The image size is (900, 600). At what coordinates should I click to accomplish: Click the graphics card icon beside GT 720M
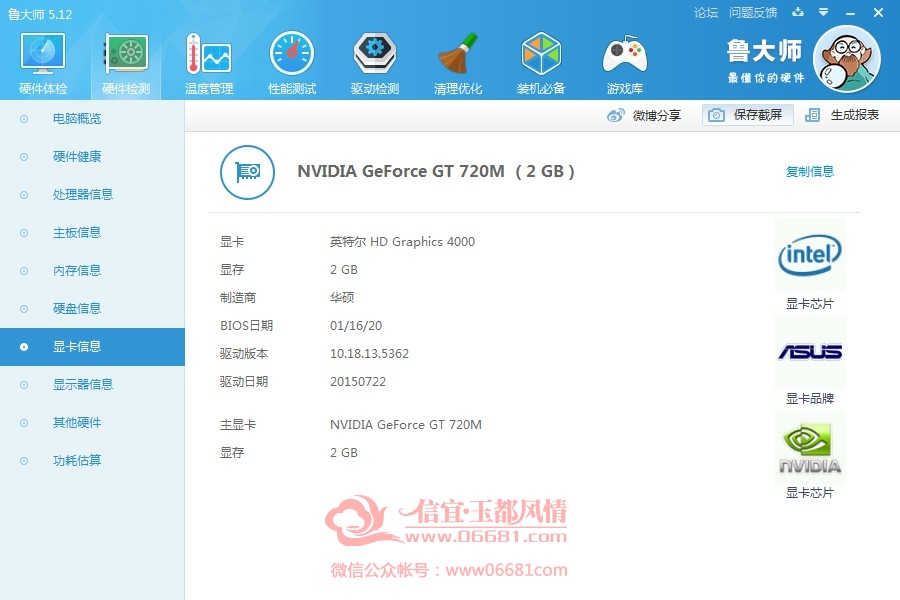click(x=247, y=172)
